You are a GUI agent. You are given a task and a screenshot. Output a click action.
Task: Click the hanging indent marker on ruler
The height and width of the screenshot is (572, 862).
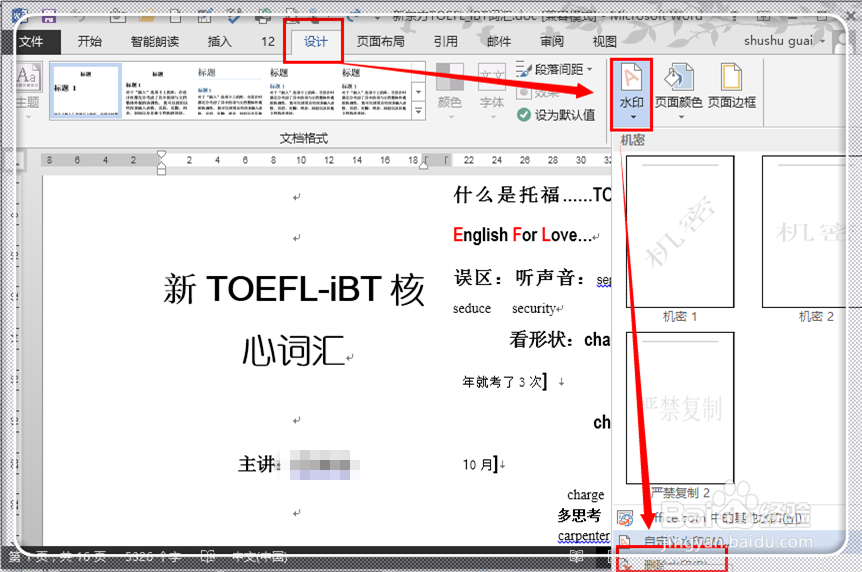tap(161, 165)
